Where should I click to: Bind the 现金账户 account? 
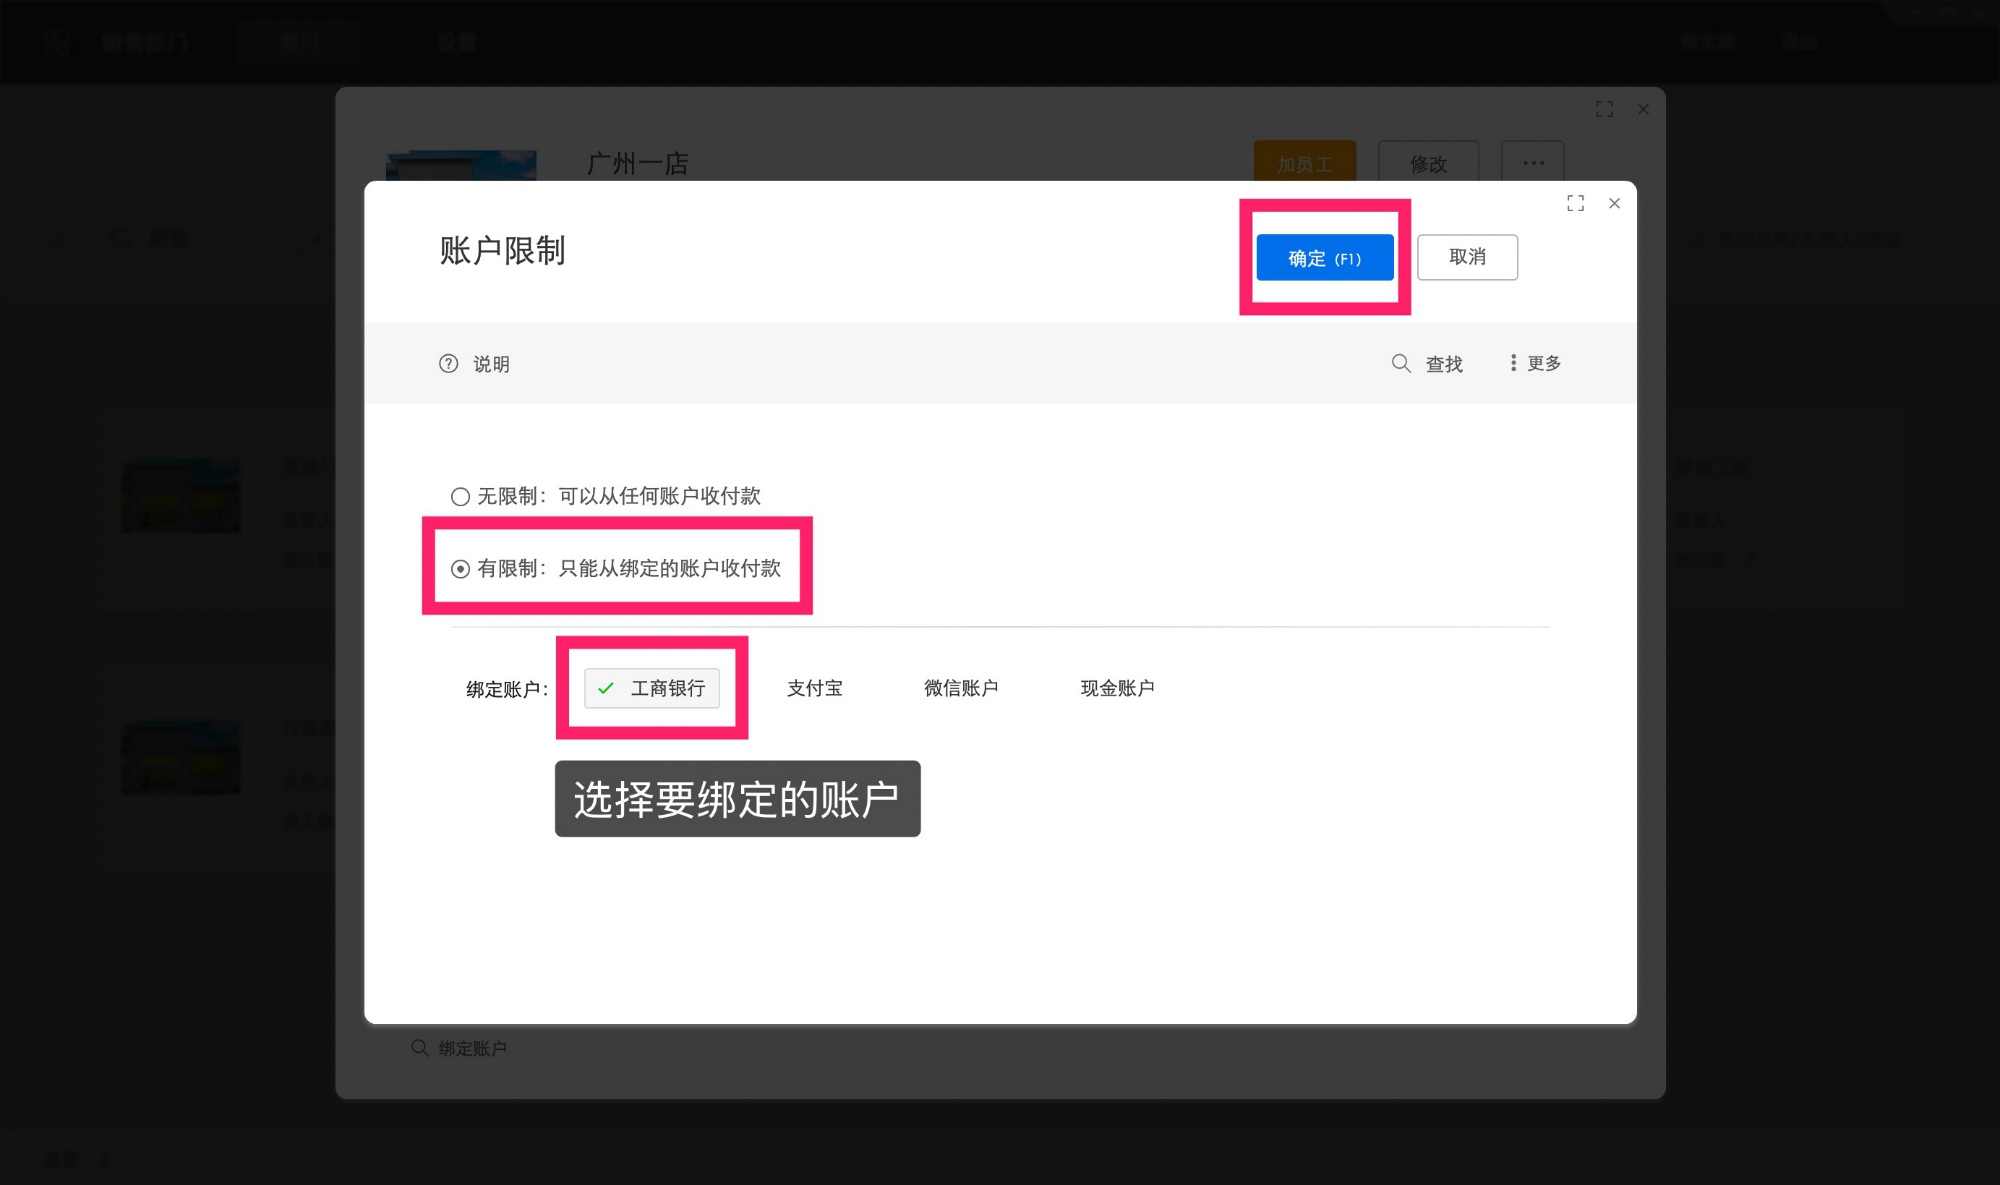pyautogui.click(x=1117, y=688)
